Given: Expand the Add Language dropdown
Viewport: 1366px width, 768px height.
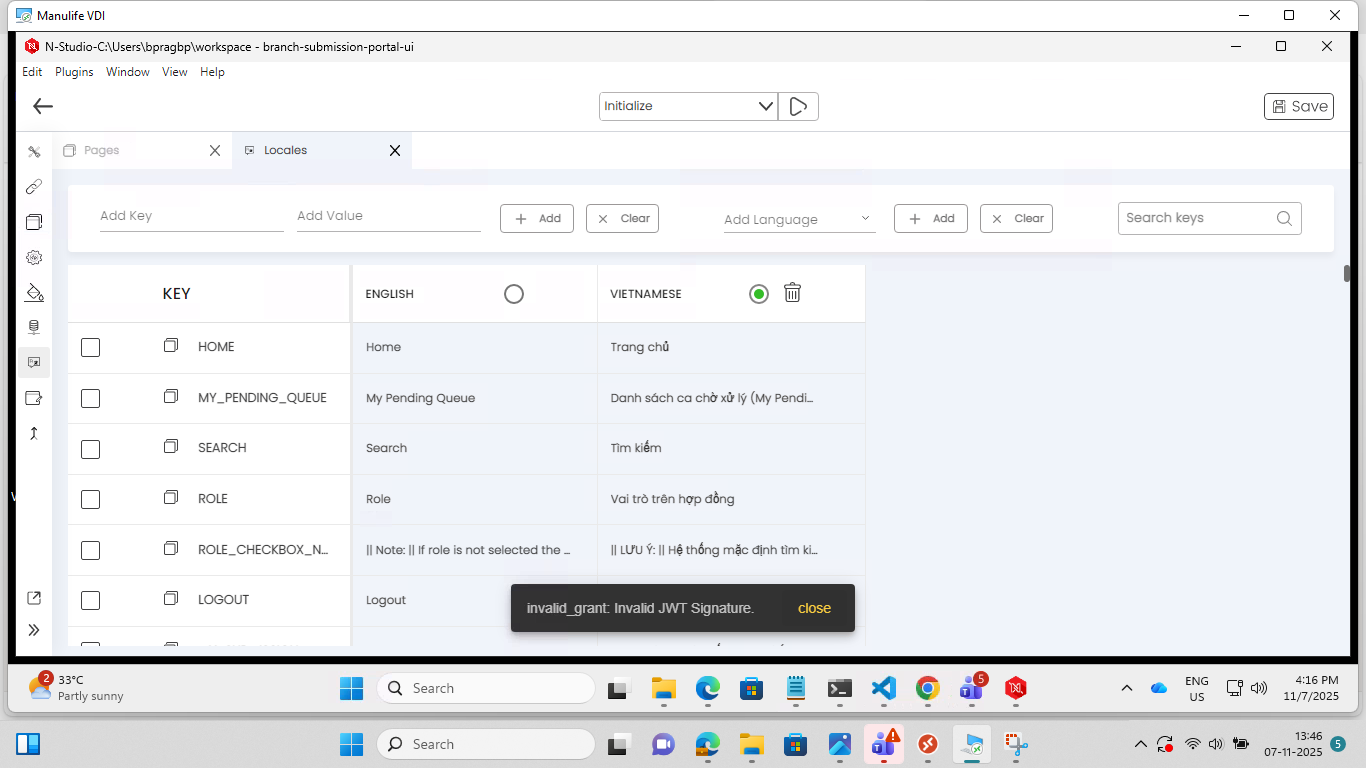Looking at the screenshot, I should pyautogui.click(x=799, y=219).
